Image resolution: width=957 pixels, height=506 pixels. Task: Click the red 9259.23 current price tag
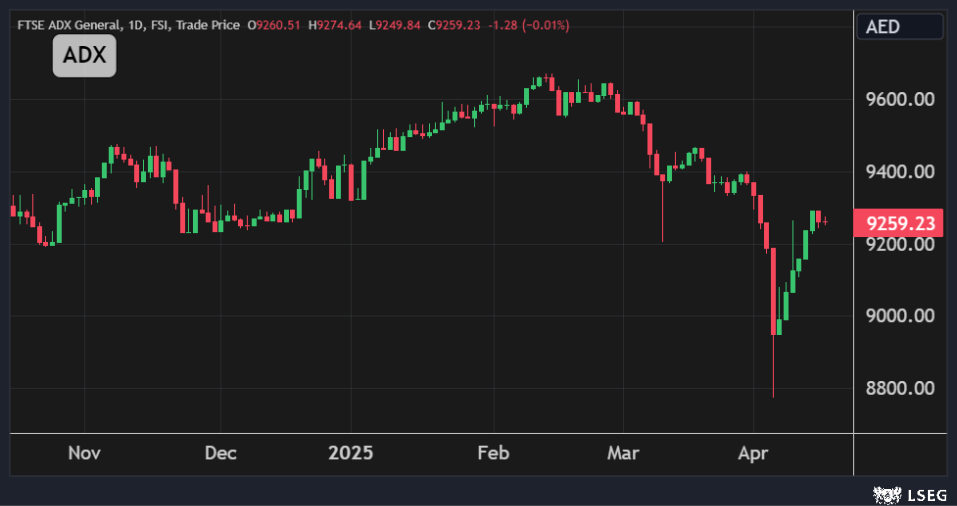899,222
